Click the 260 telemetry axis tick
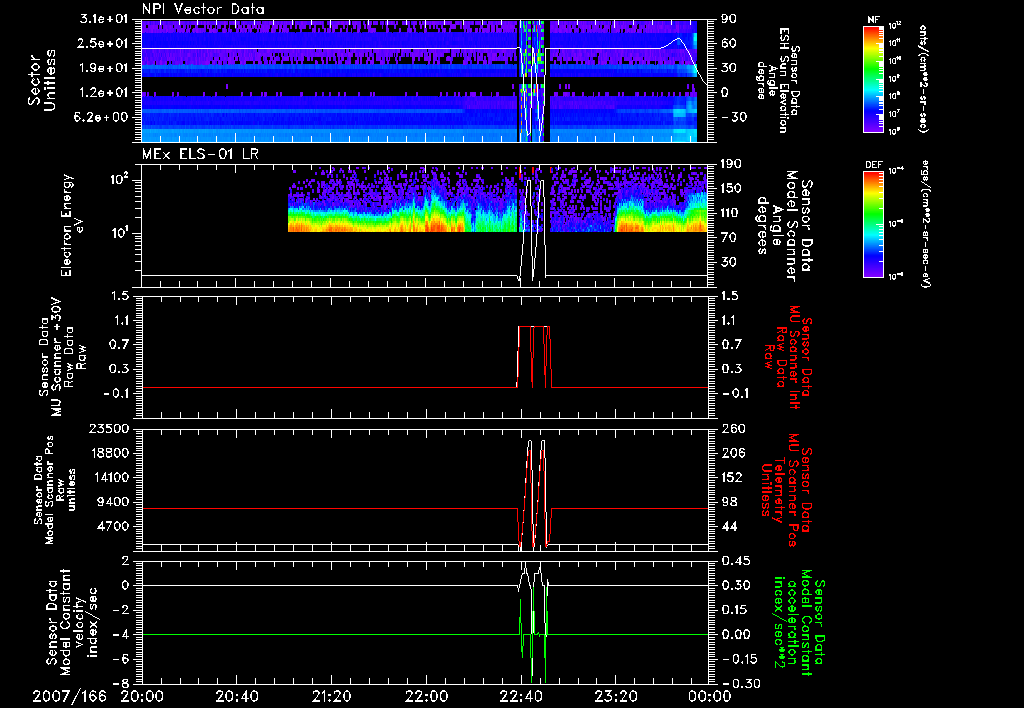This screenshot has height=708, width=1024. point(731,429)
